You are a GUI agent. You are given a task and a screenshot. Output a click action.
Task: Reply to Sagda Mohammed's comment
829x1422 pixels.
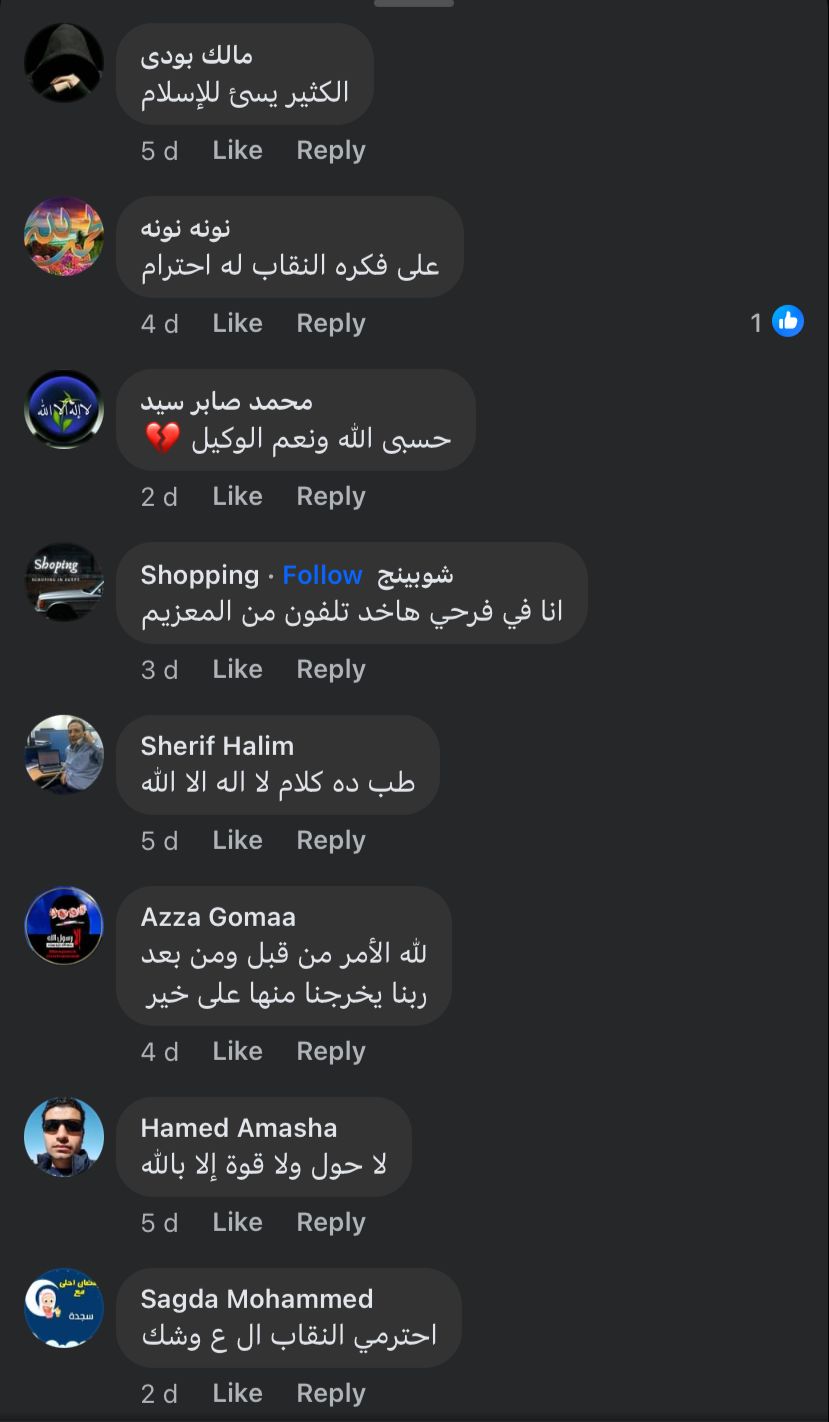[331, 1394]
